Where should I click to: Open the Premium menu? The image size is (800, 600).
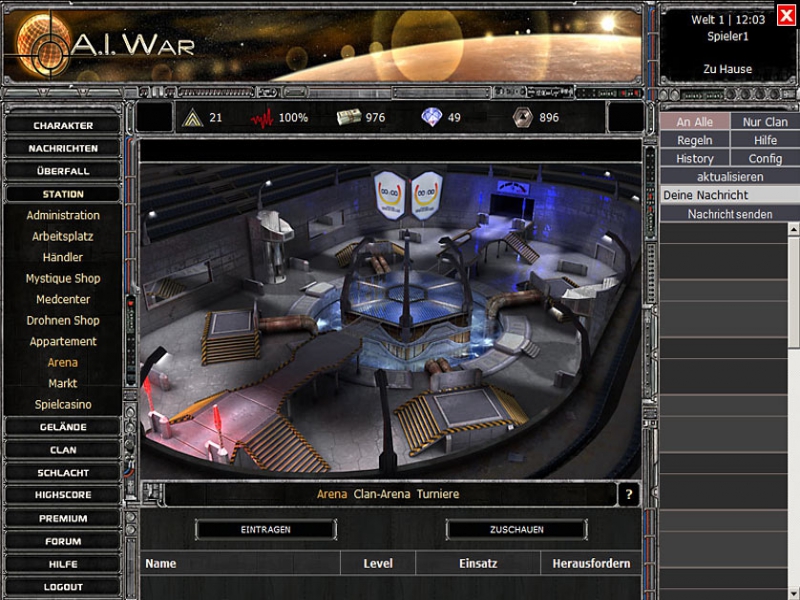[x=63, y=518]
